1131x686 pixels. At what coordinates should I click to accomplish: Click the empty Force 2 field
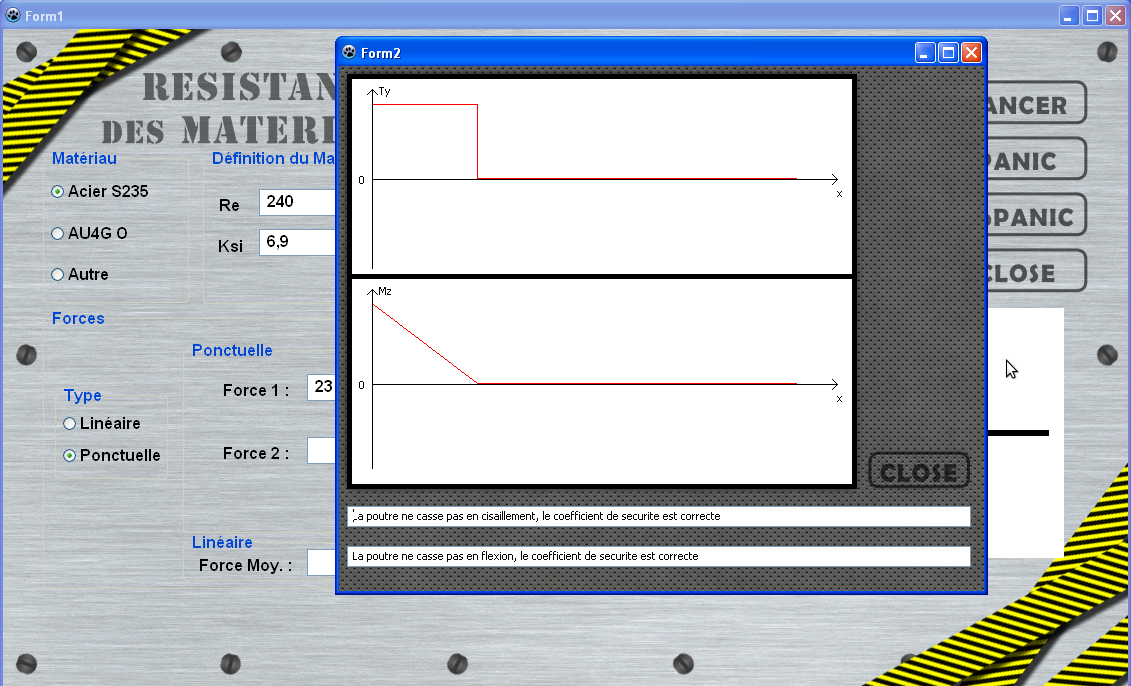click(x=321, y=450)
